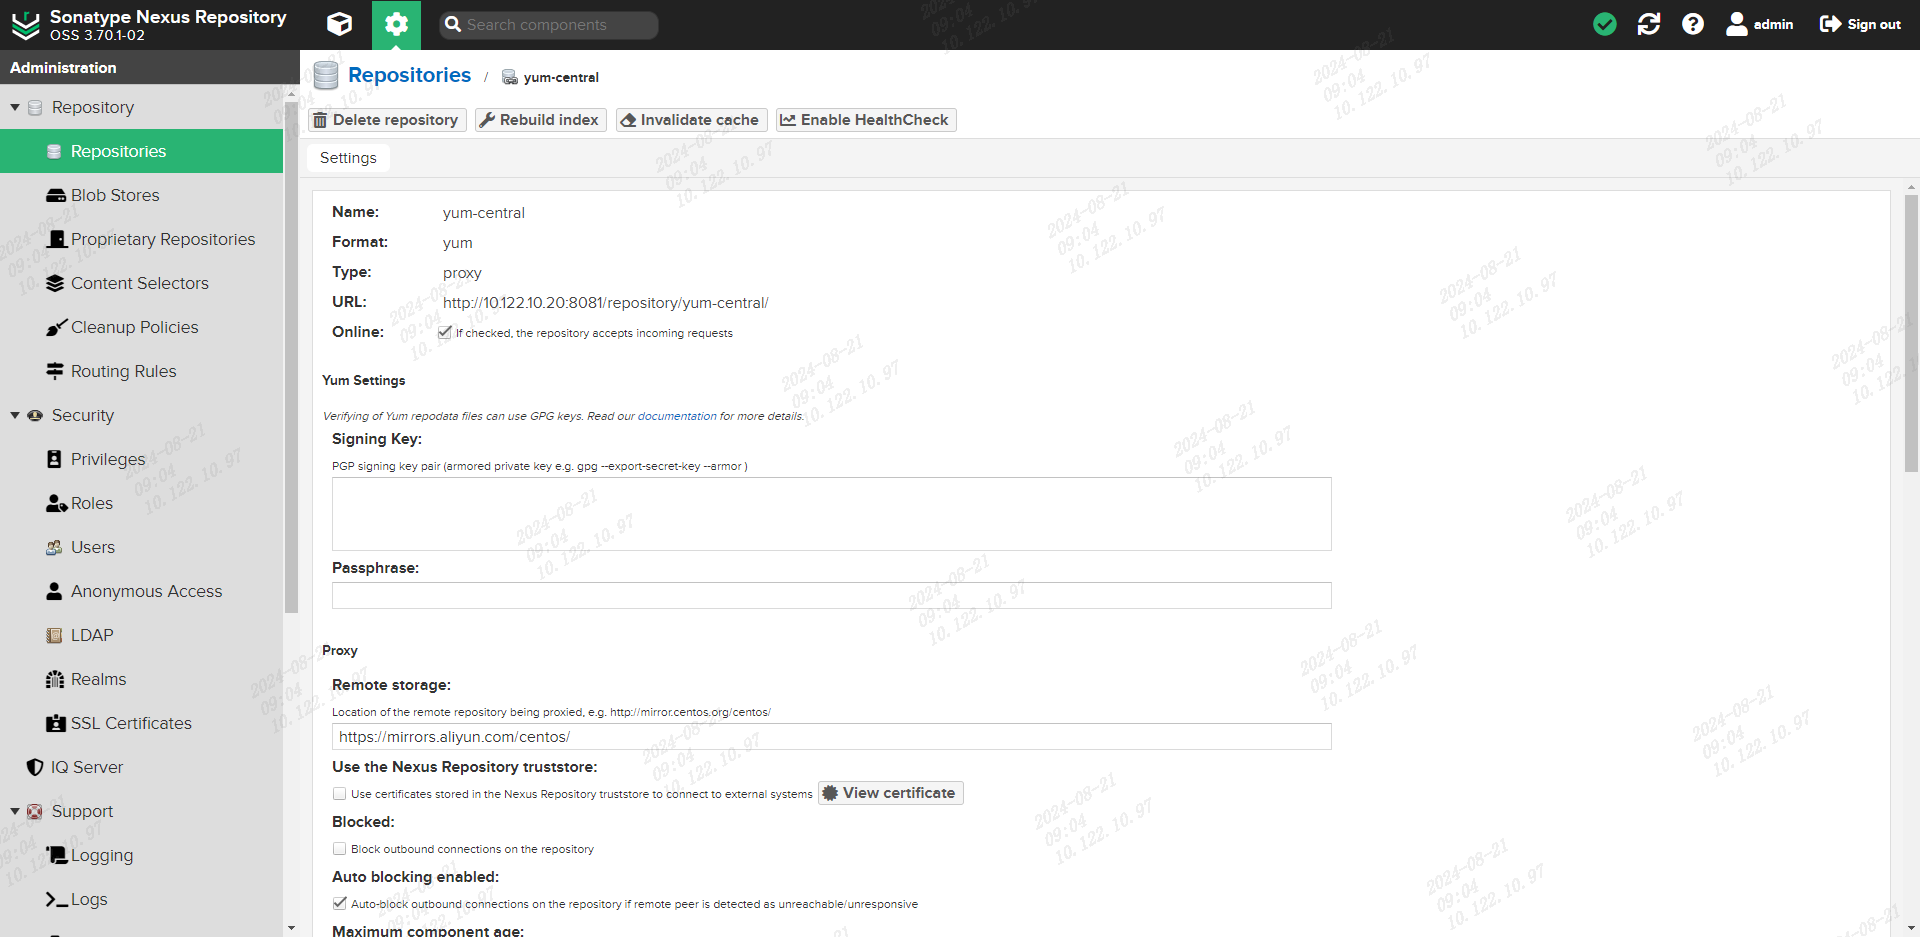Viewport: 1920px width, 937px height.
Task: Enable Use Nexus Repository truststore checkbox
Action: pyautogui.click(x=340, y=794)
